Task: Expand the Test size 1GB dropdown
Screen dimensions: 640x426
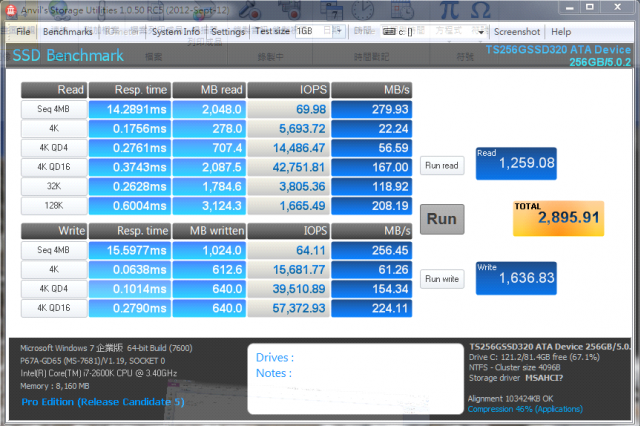Action: [339, 31]
